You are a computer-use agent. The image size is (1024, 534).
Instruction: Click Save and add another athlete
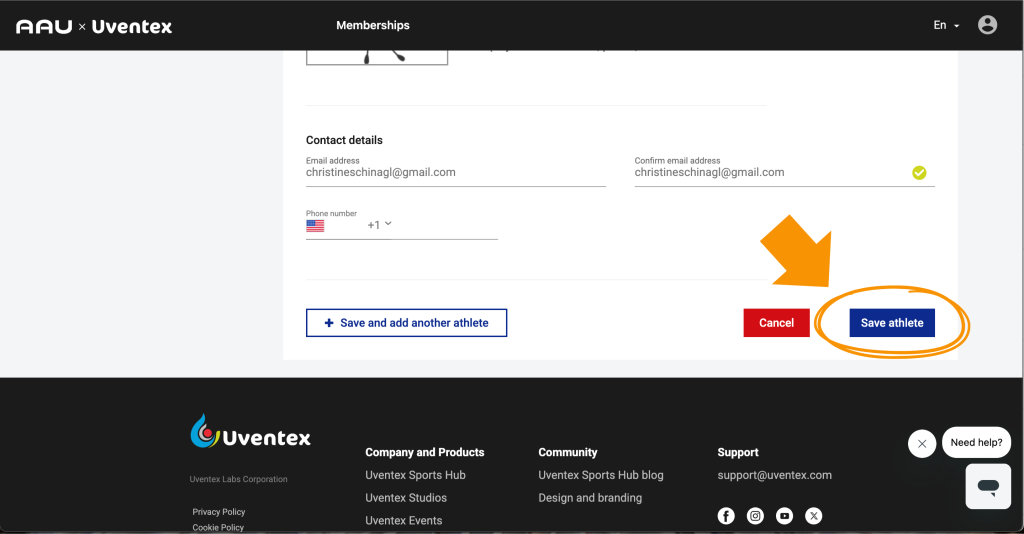[406, 323]
